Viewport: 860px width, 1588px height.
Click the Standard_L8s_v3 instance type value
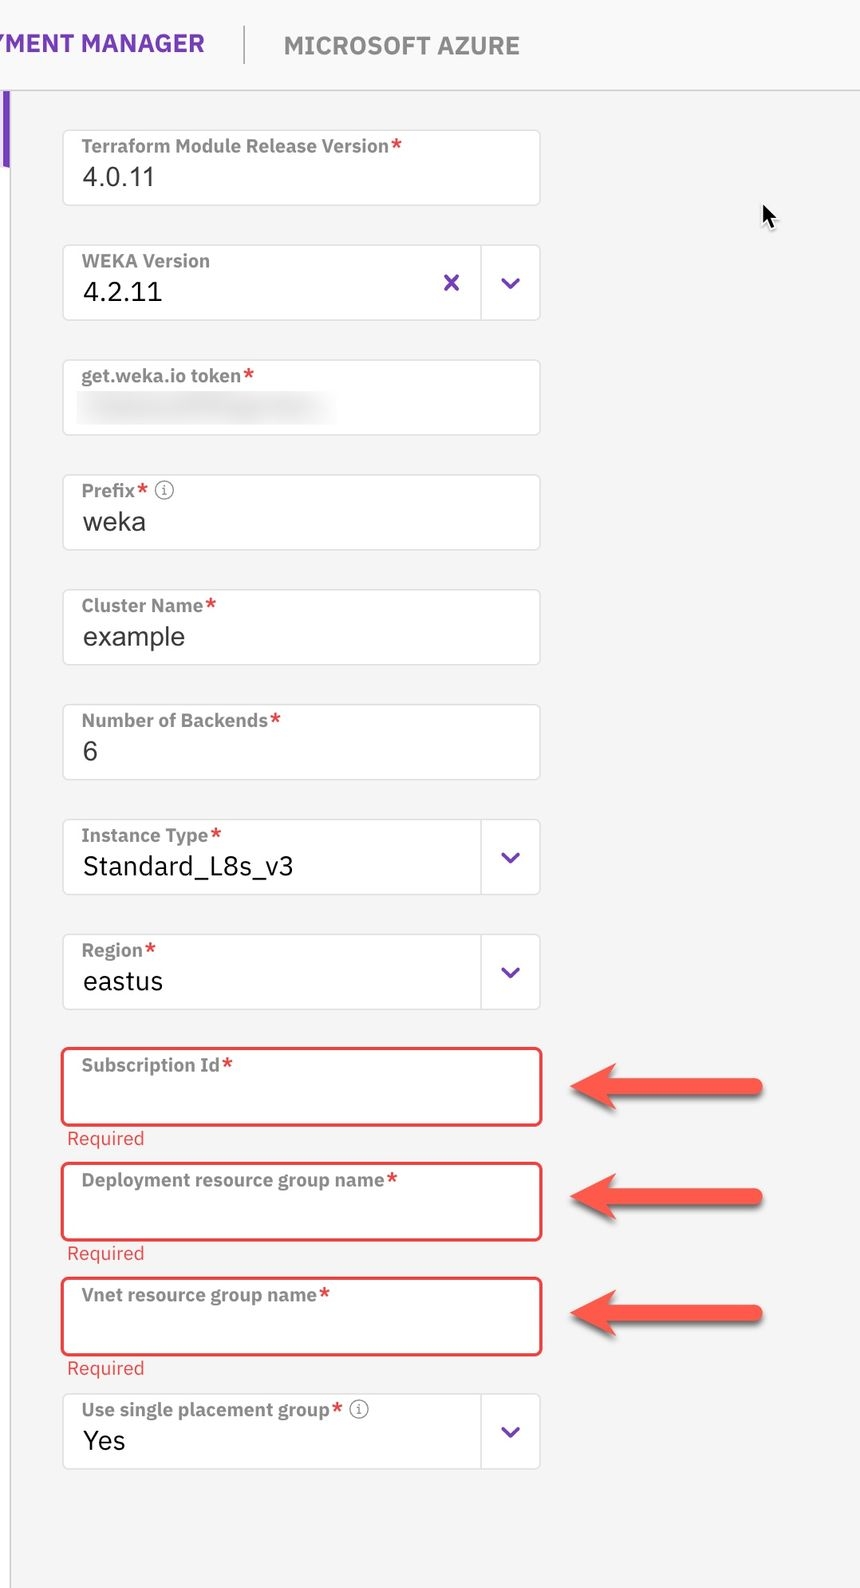[188, 866]
